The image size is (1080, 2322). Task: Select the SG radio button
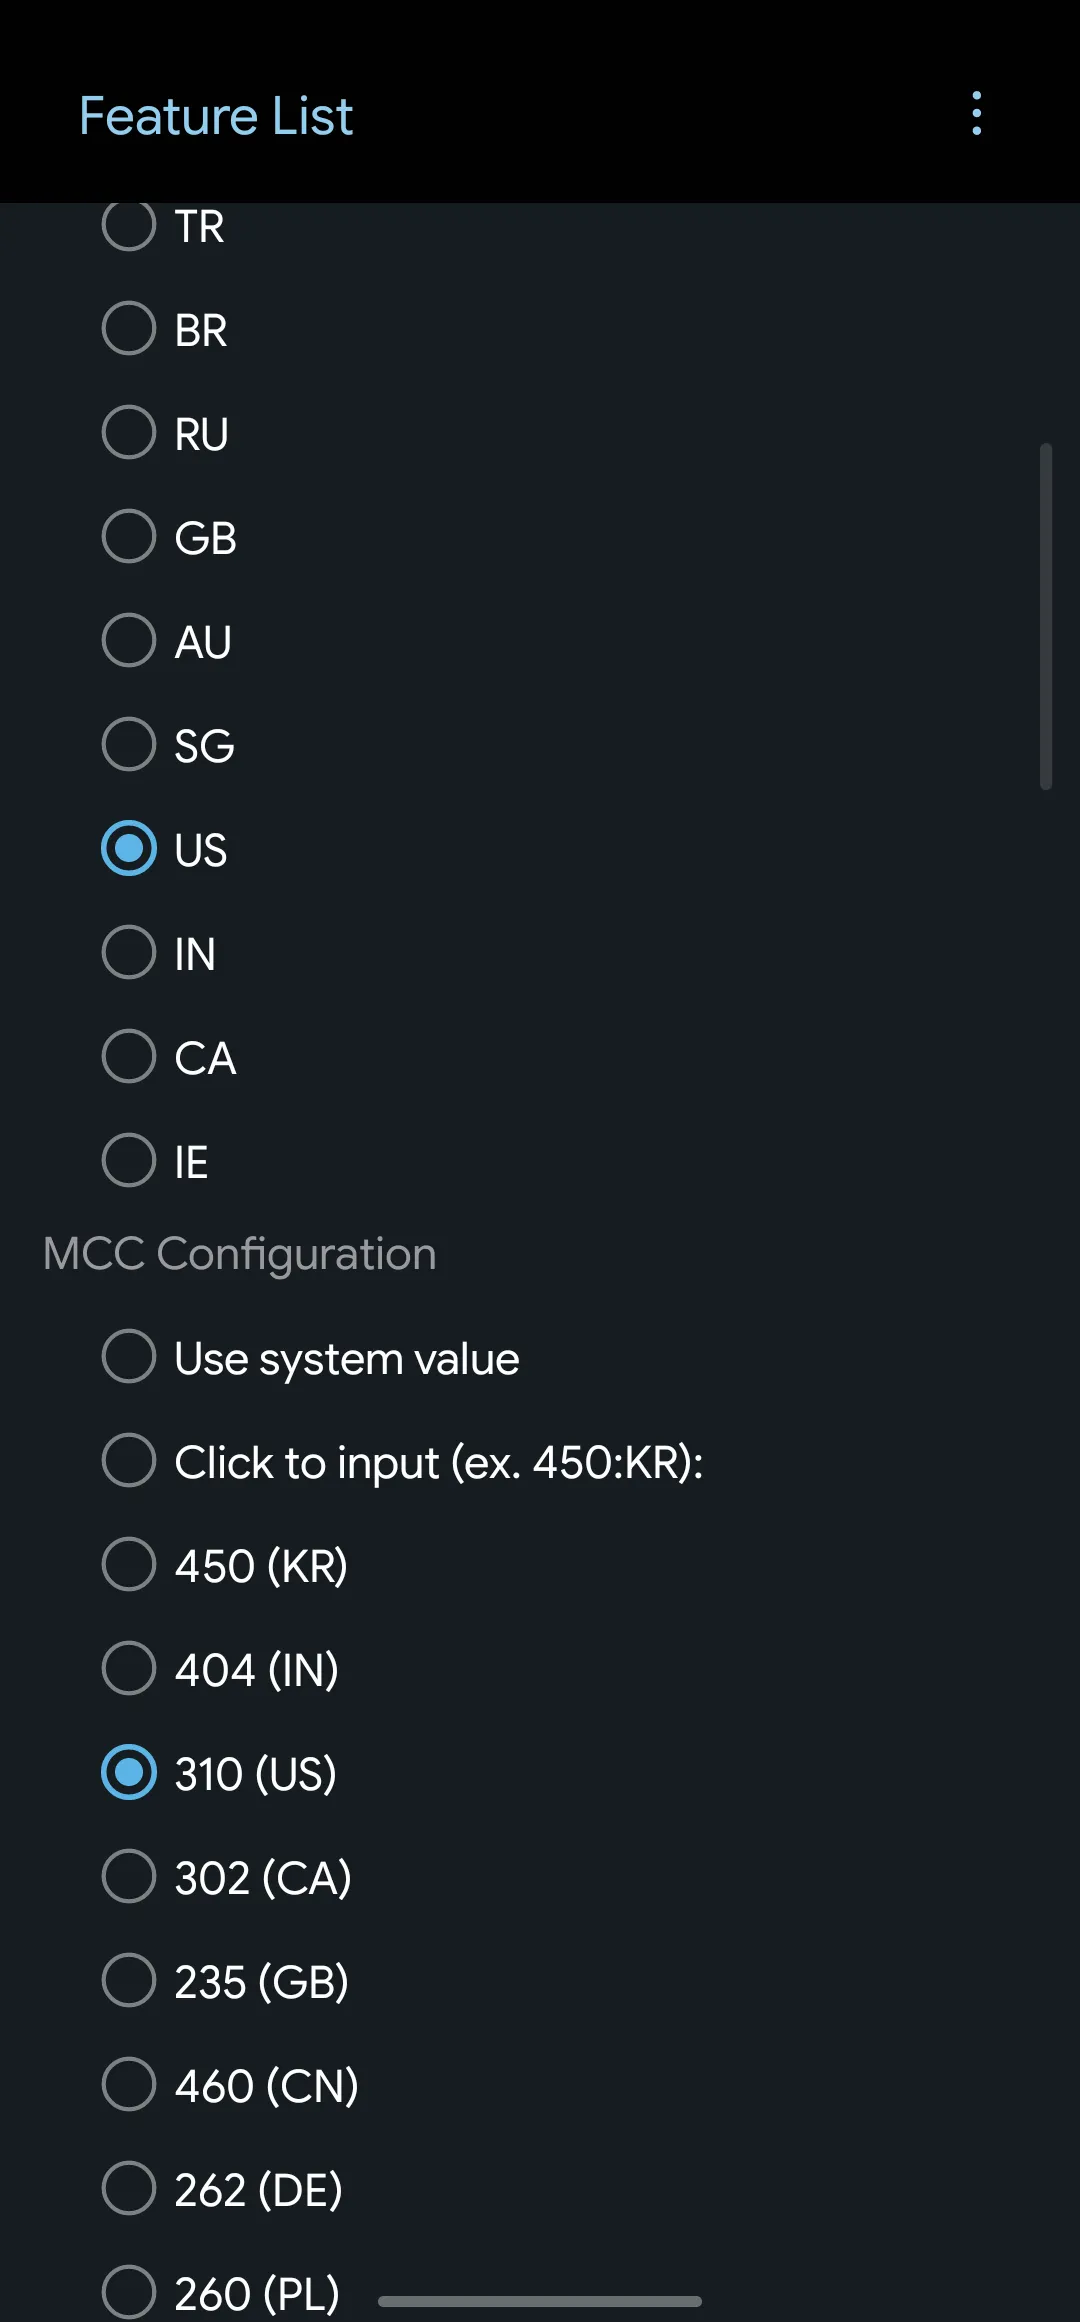point(129,745)
